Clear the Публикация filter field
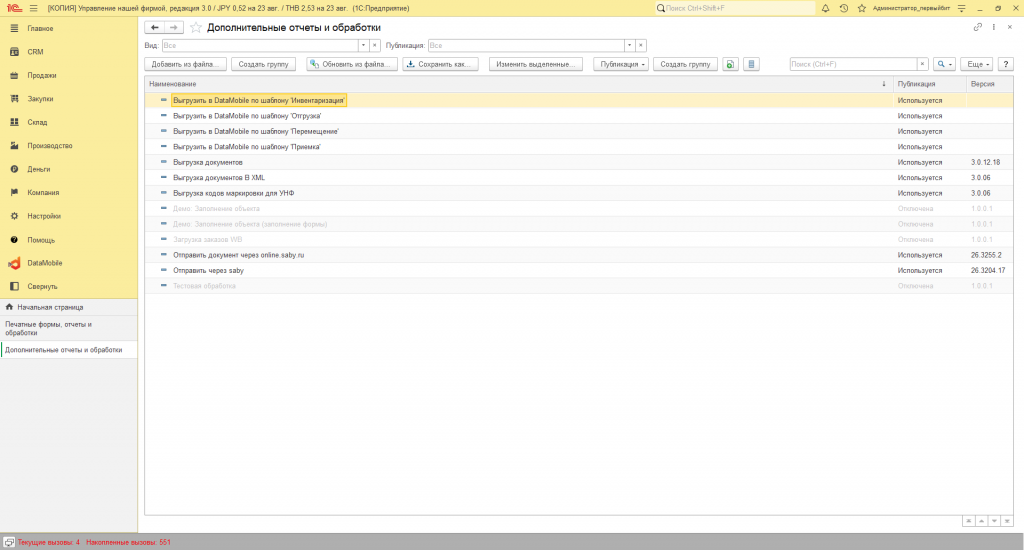 [x=641, y=46]
